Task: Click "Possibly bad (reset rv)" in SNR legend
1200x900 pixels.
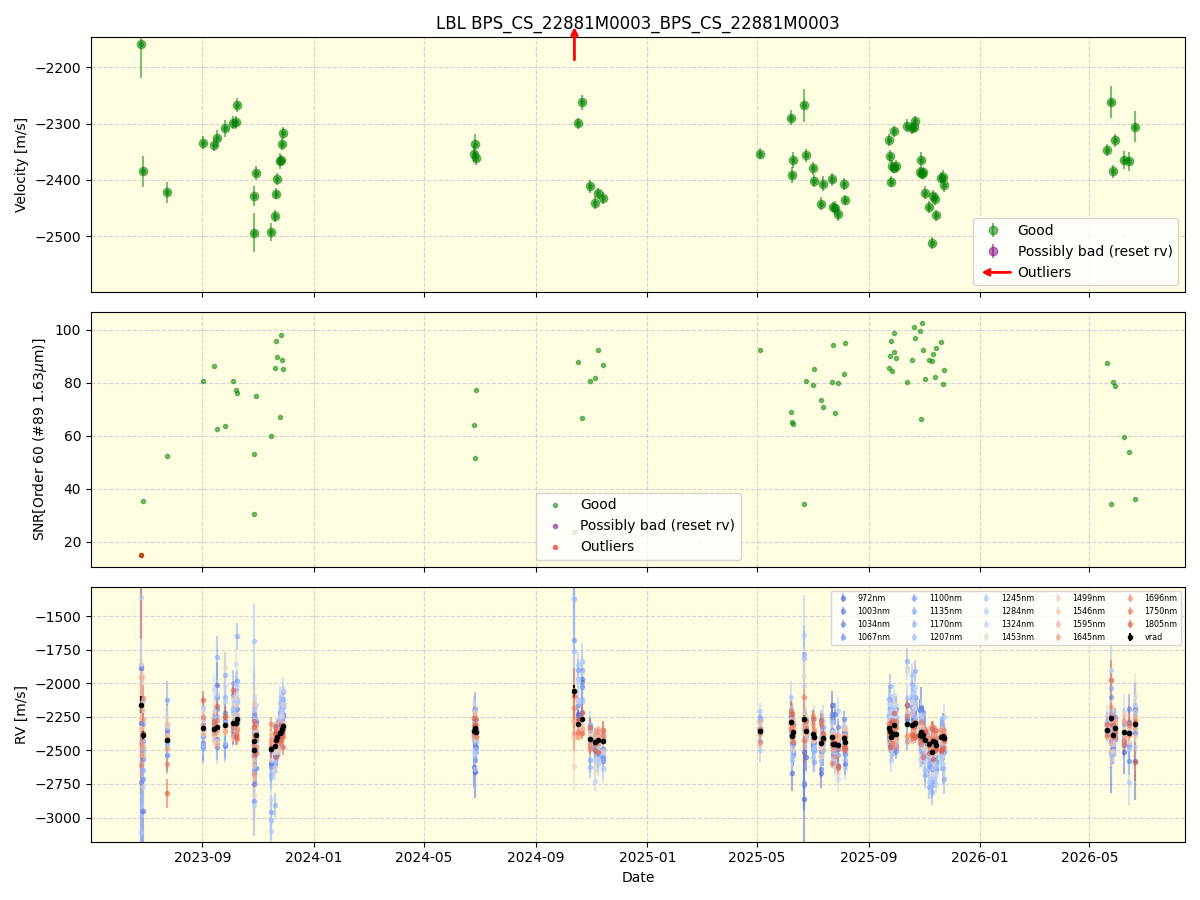Action: 657,525
